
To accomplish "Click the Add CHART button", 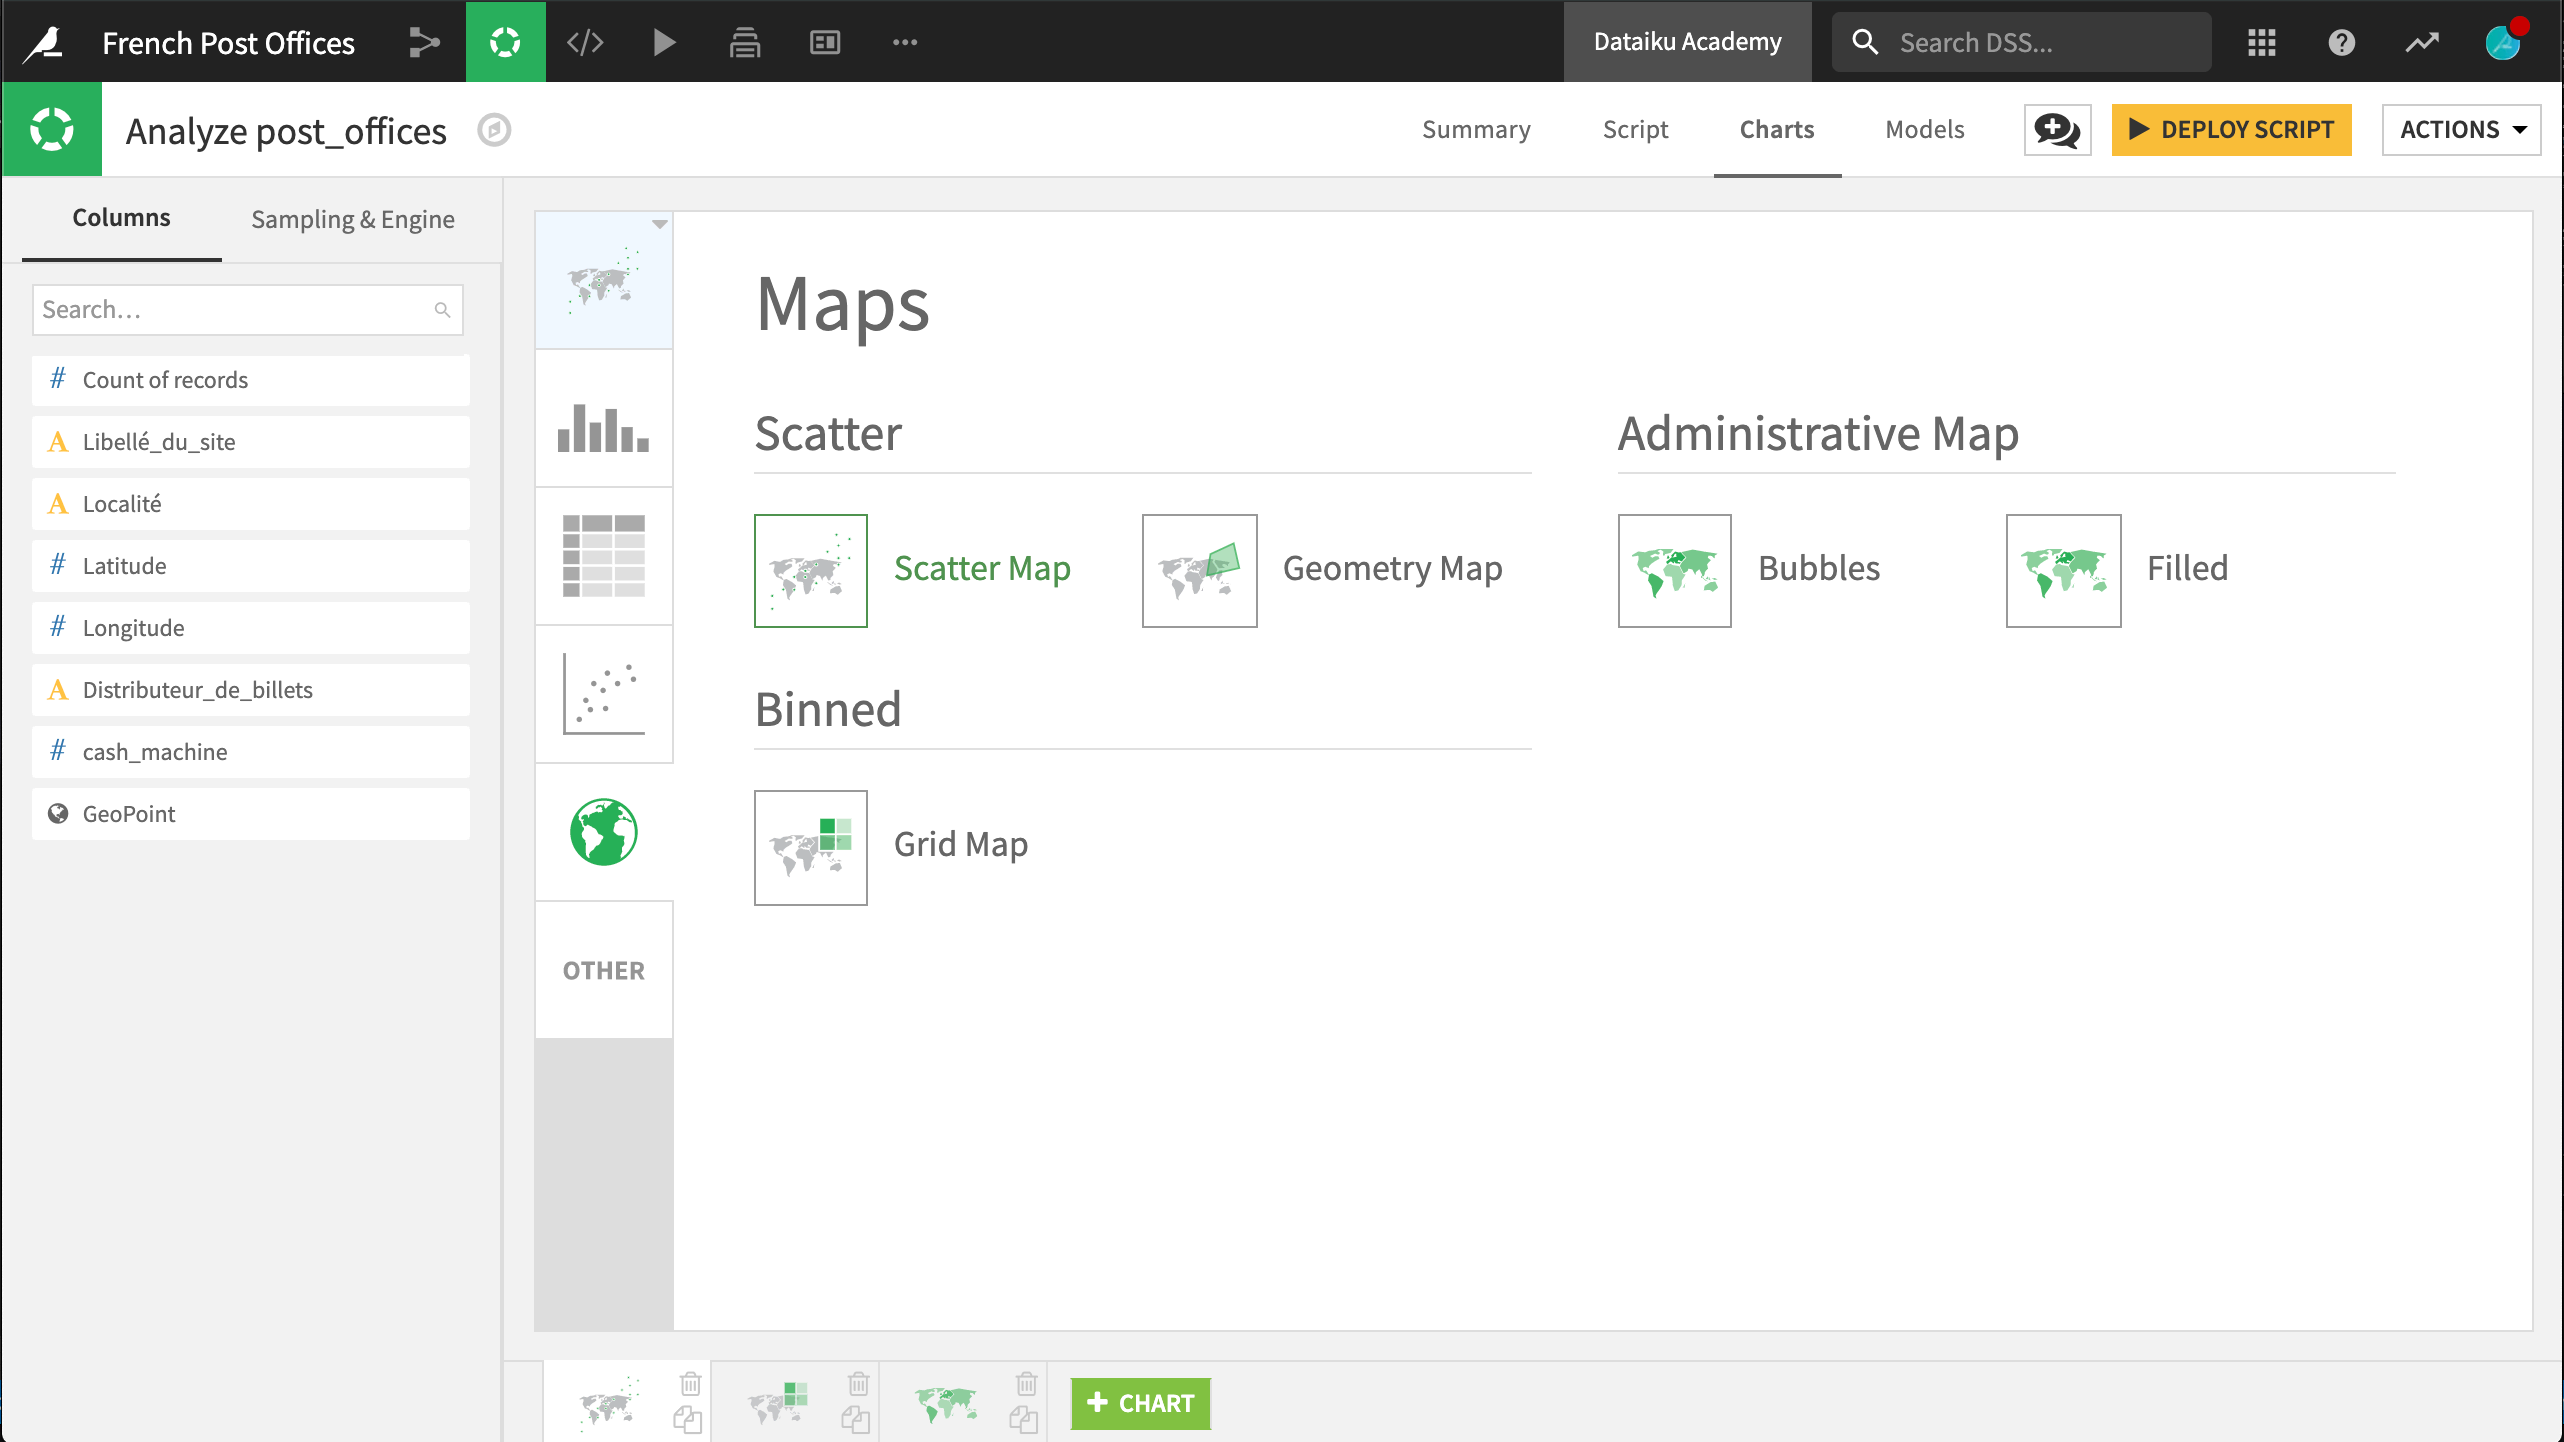I will click(x=1141, y=1403).
